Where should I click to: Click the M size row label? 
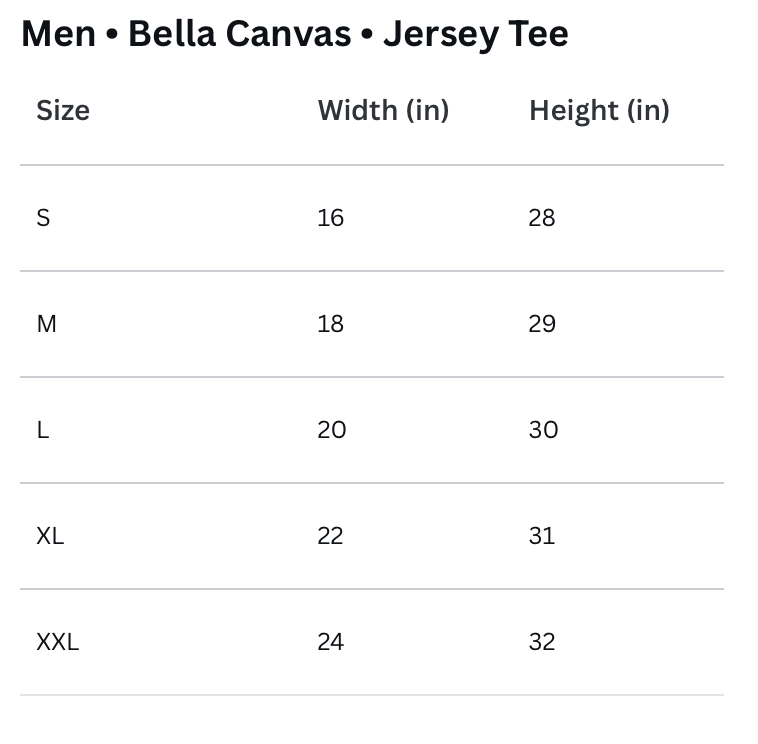[x=46, y=324]
